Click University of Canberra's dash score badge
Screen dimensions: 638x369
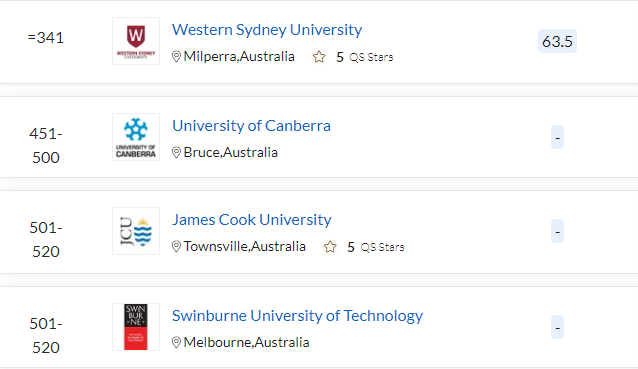click(x=557, y=137)
